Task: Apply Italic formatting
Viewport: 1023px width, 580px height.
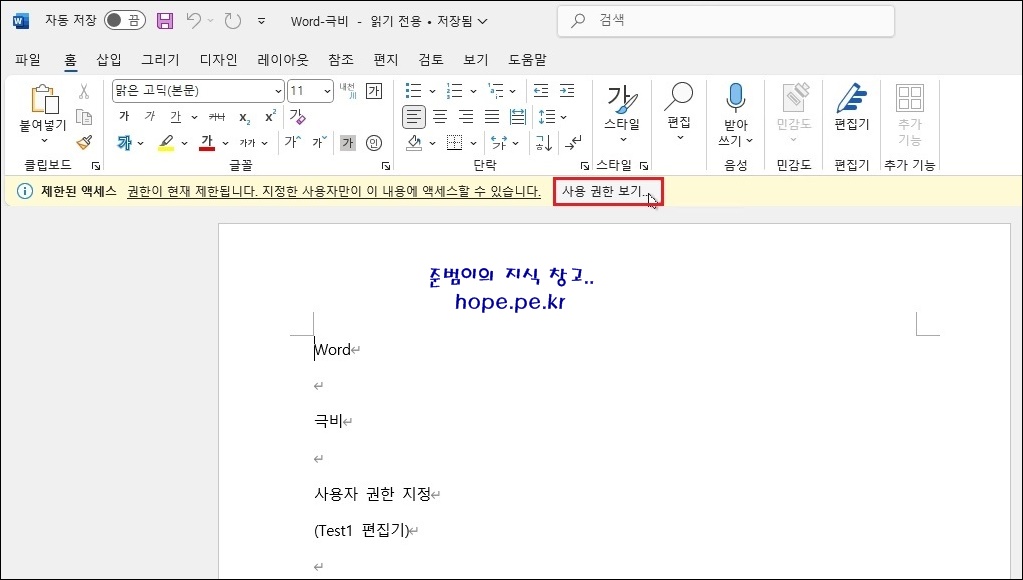Action: [x=150, y=117]
